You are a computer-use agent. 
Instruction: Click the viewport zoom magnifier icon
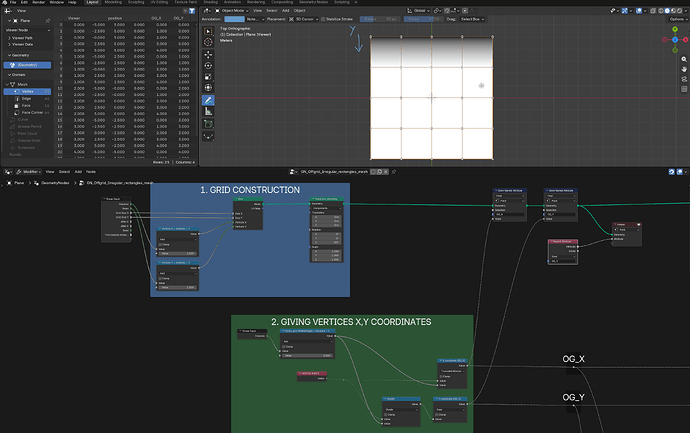point(684,59)
